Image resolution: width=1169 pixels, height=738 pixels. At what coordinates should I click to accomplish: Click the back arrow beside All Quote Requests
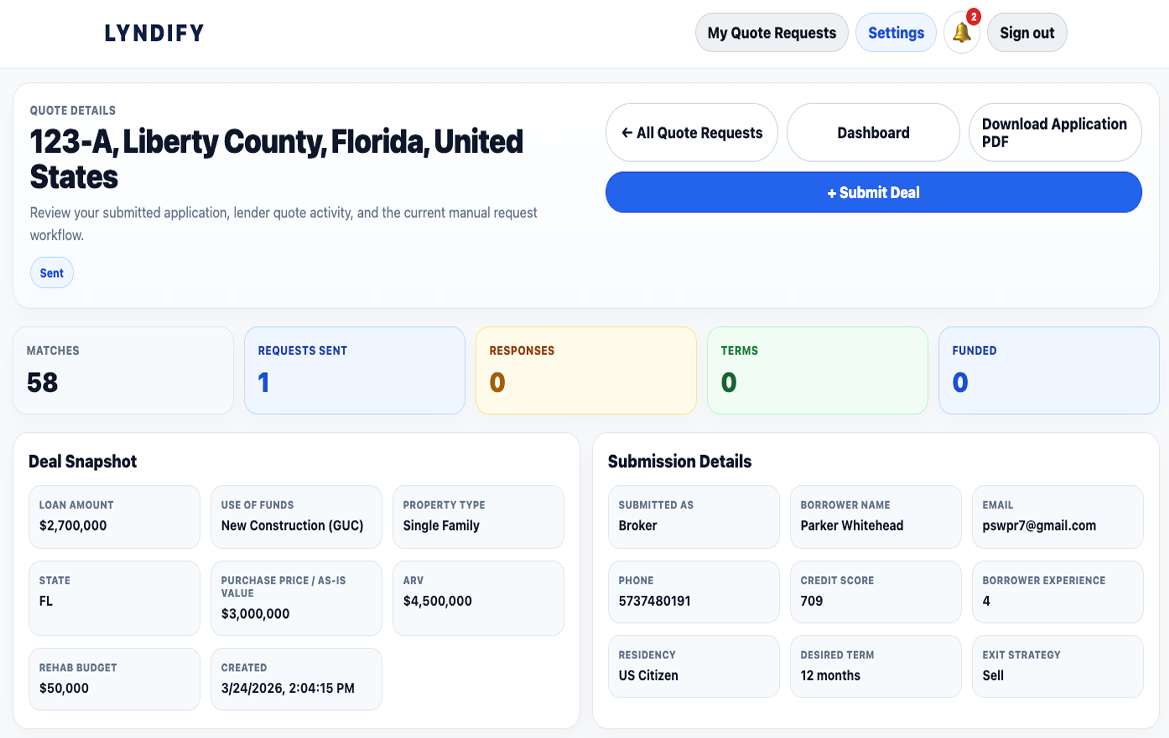click(x=627, y=132)
